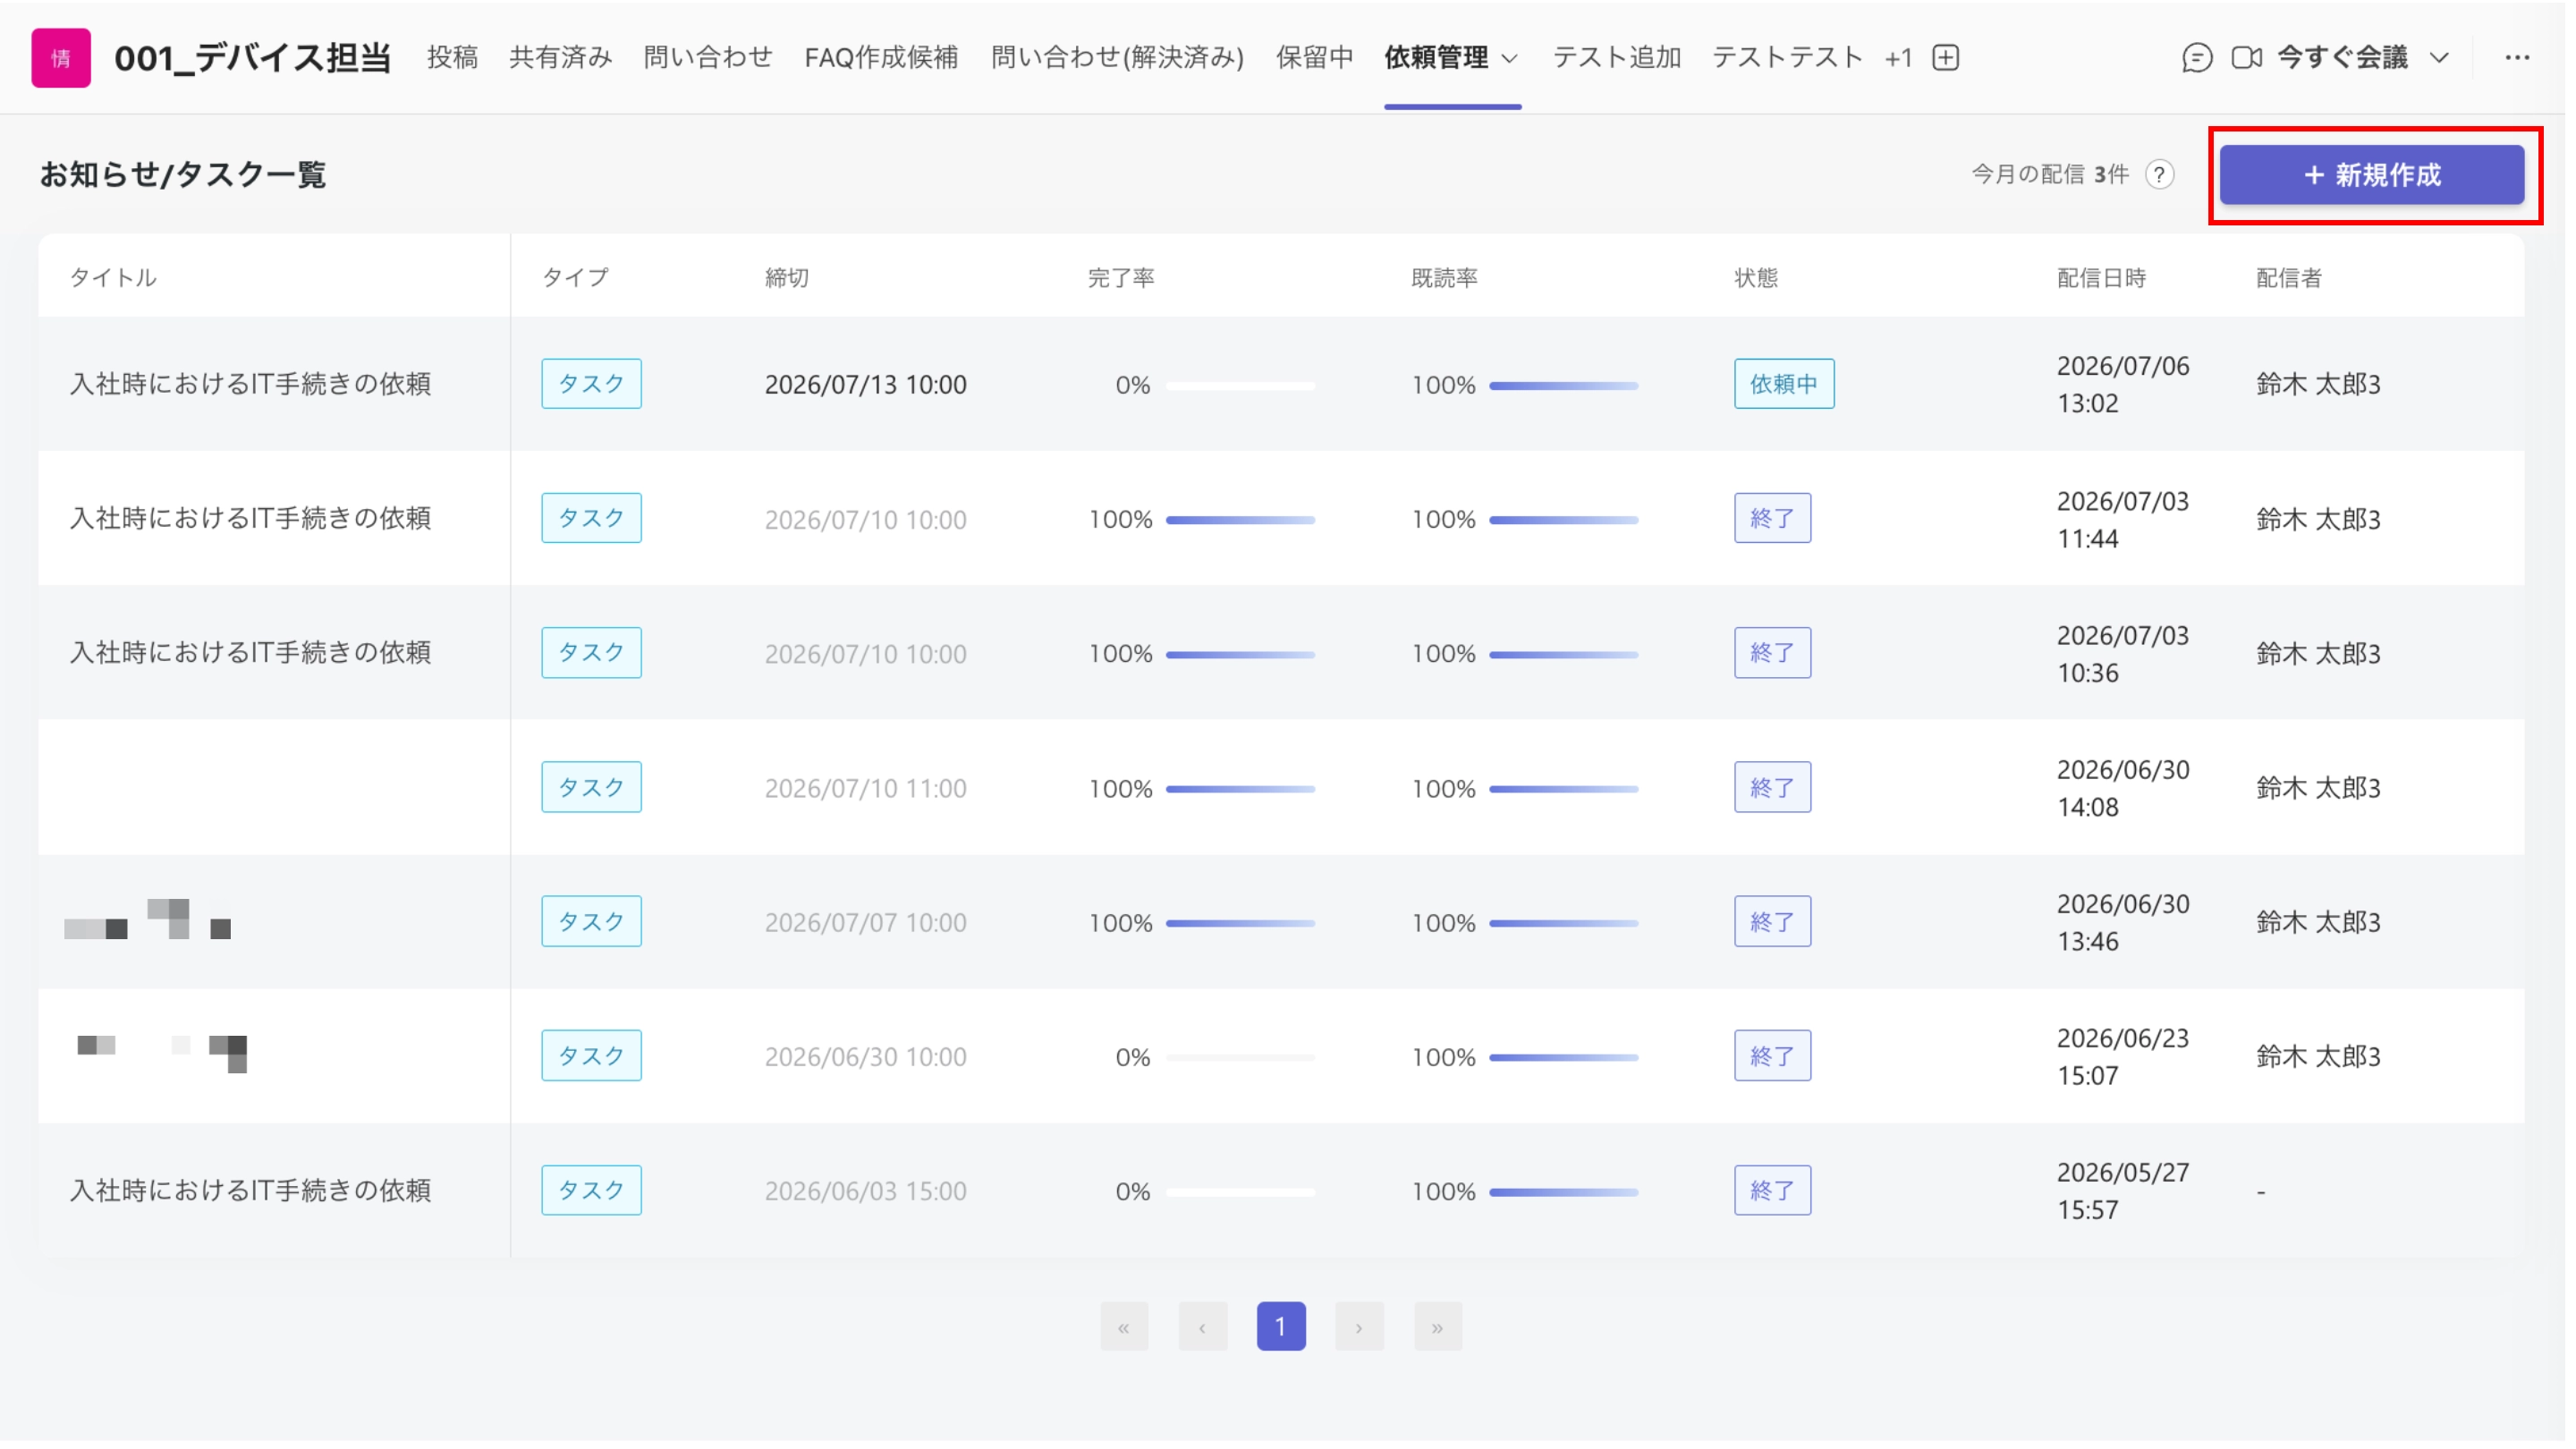This screenshot has height=1449, width=2576.
Task: Open the channel conversation chat icon
Action: tap(2197, 58)
